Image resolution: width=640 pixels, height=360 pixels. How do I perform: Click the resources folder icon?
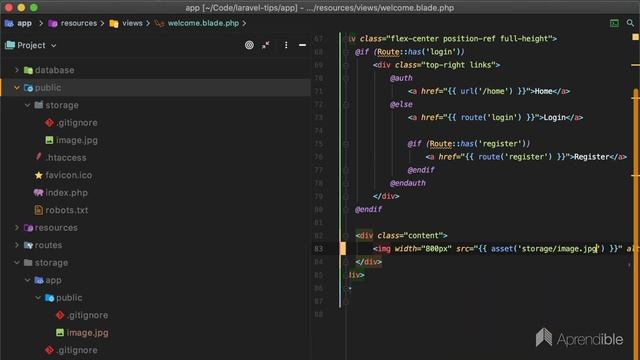(28, 228)
